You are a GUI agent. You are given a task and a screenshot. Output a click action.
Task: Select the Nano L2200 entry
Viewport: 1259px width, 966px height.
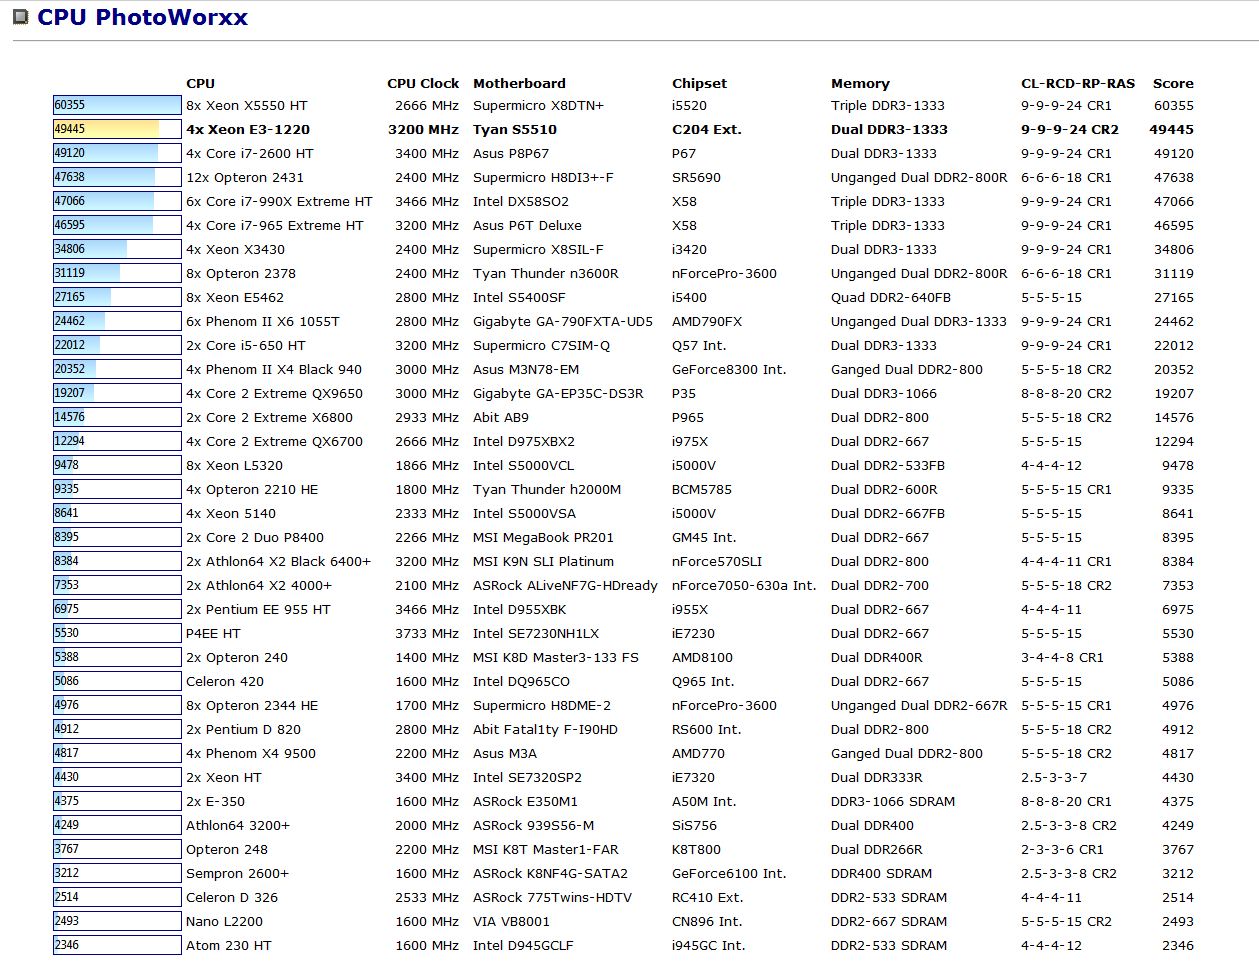coord(224,921)
